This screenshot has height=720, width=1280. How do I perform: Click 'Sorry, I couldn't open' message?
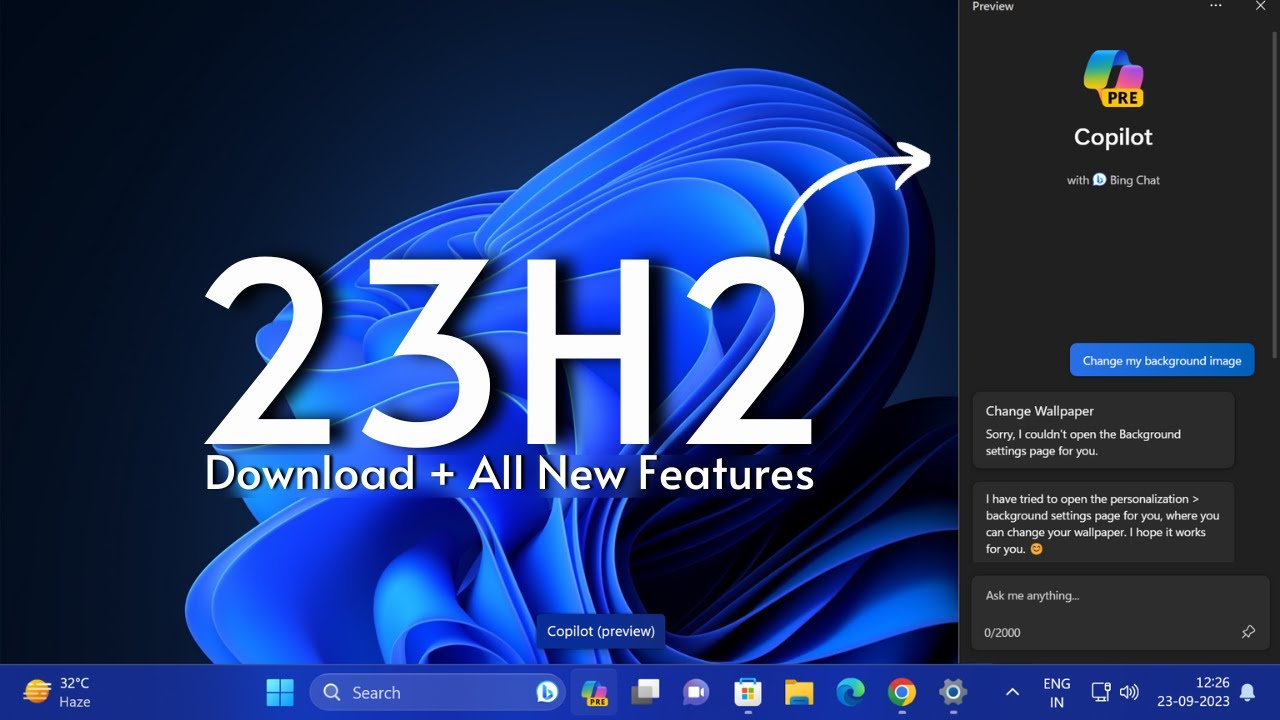[x=1083, y=443]
